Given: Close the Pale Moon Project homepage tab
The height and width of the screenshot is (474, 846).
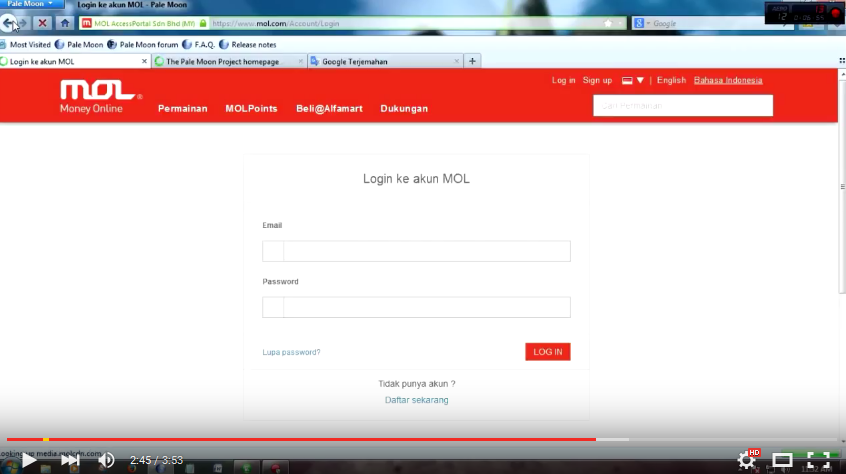Looking at the screenshot, I should click(x=301, y=61).
